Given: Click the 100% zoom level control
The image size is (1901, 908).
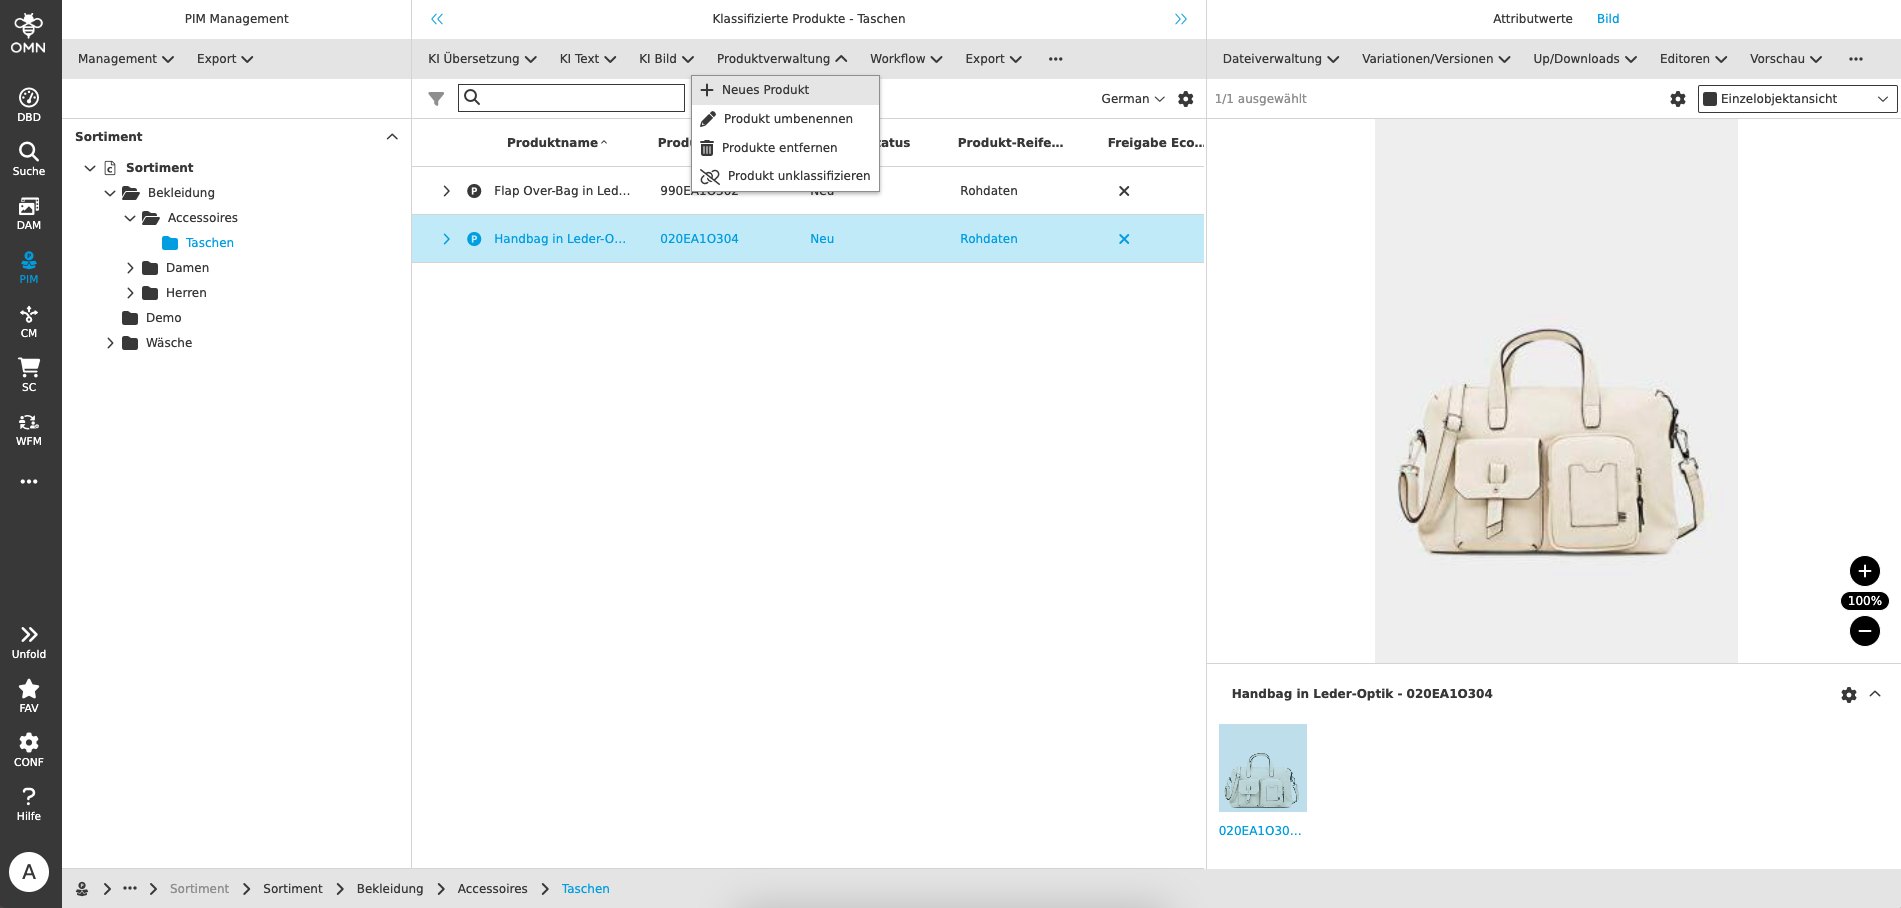Looking at the screenshot, I should 1864,601.
